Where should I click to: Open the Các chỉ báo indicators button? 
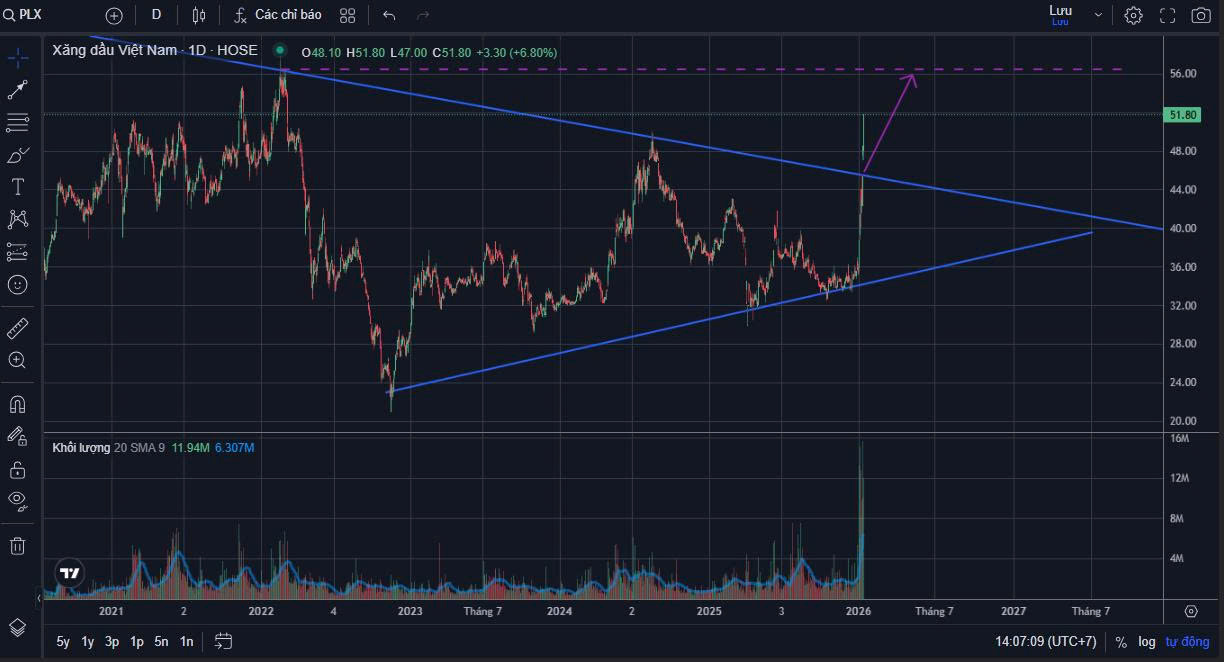278,15
